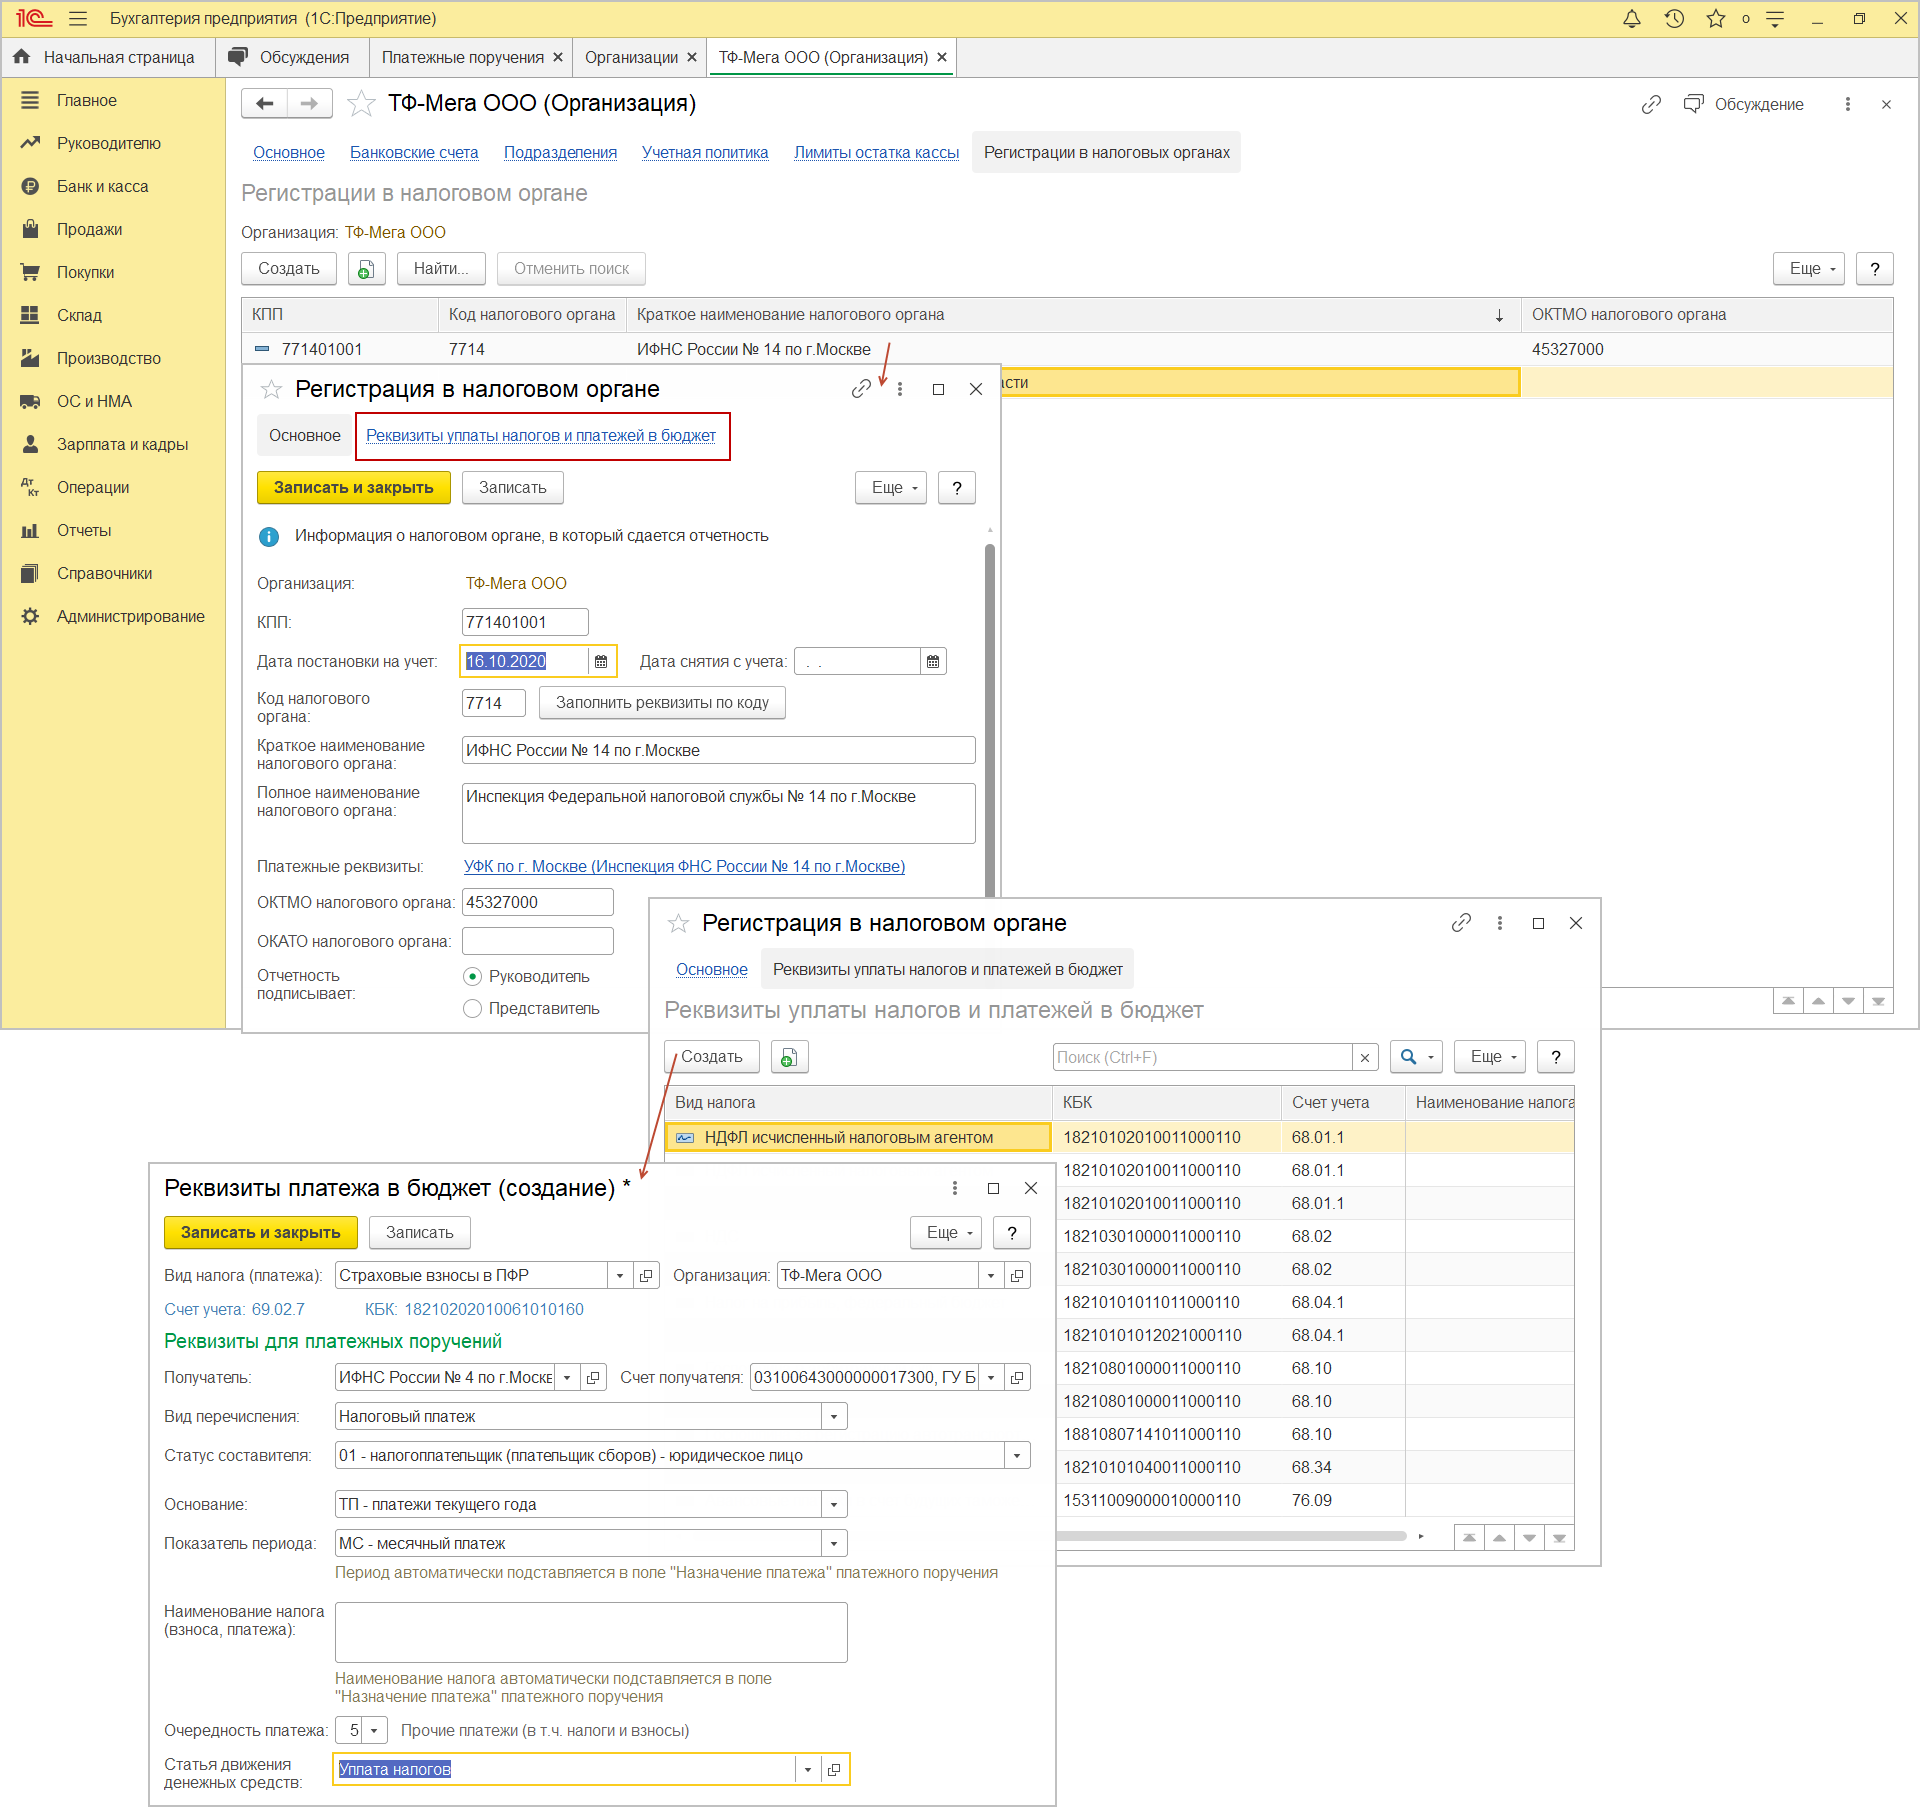Navigate back with the left arrow

[265, 103]
